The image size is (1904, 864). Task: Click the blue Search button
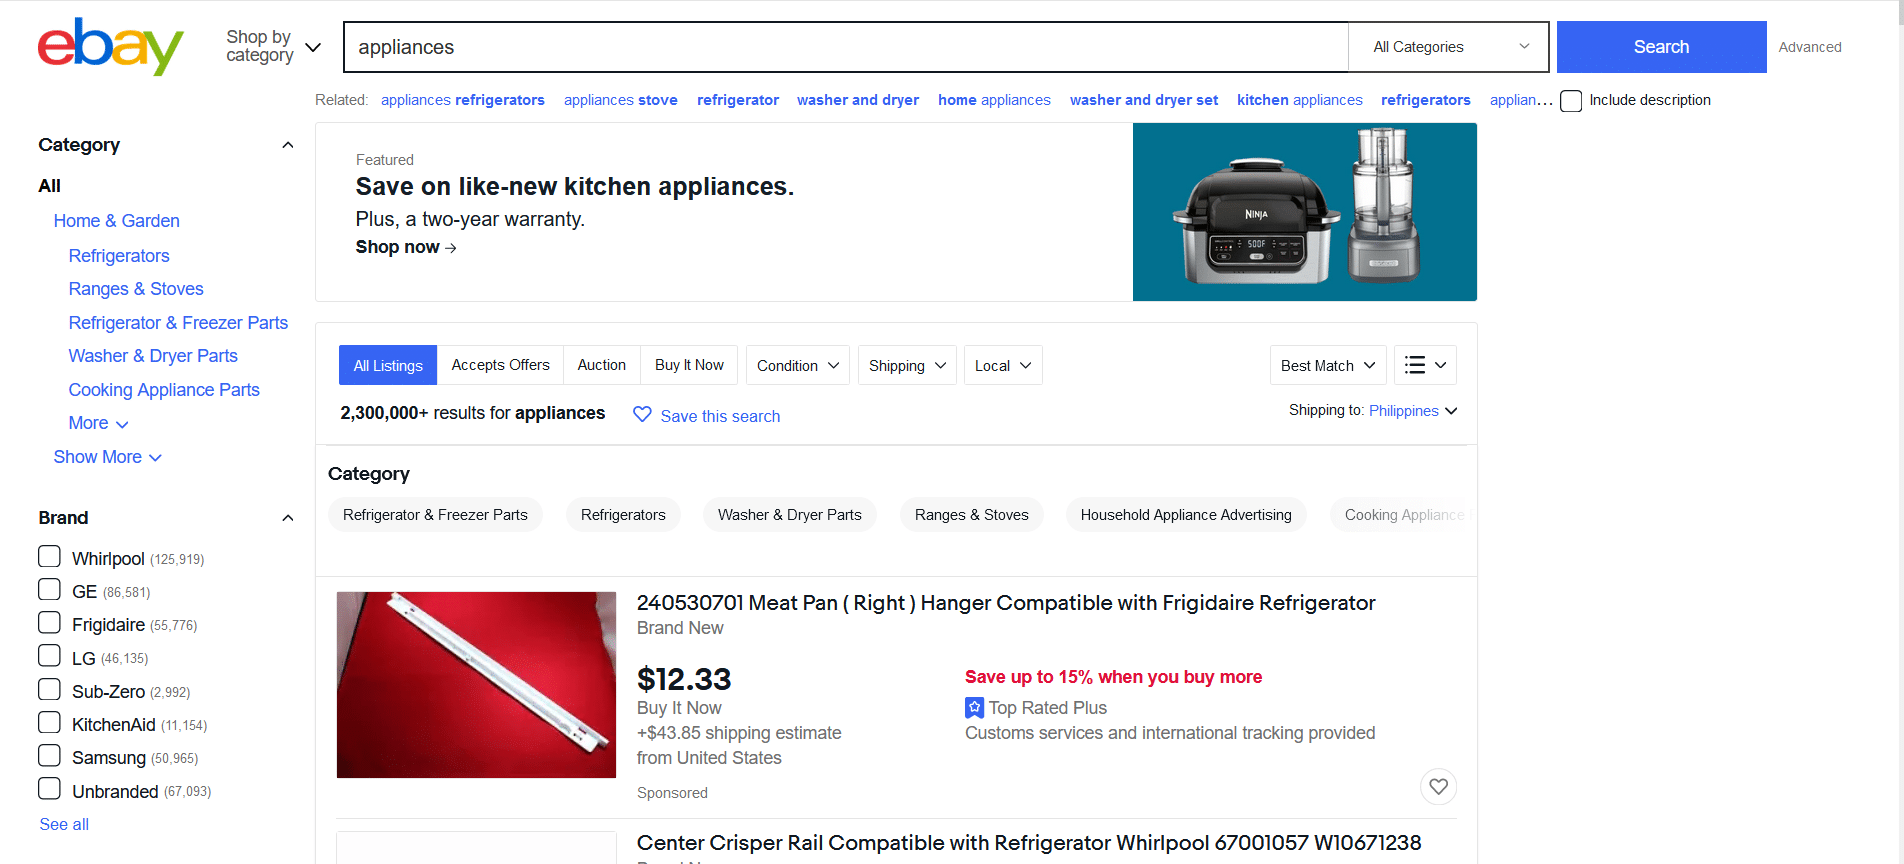point(1661,47)
